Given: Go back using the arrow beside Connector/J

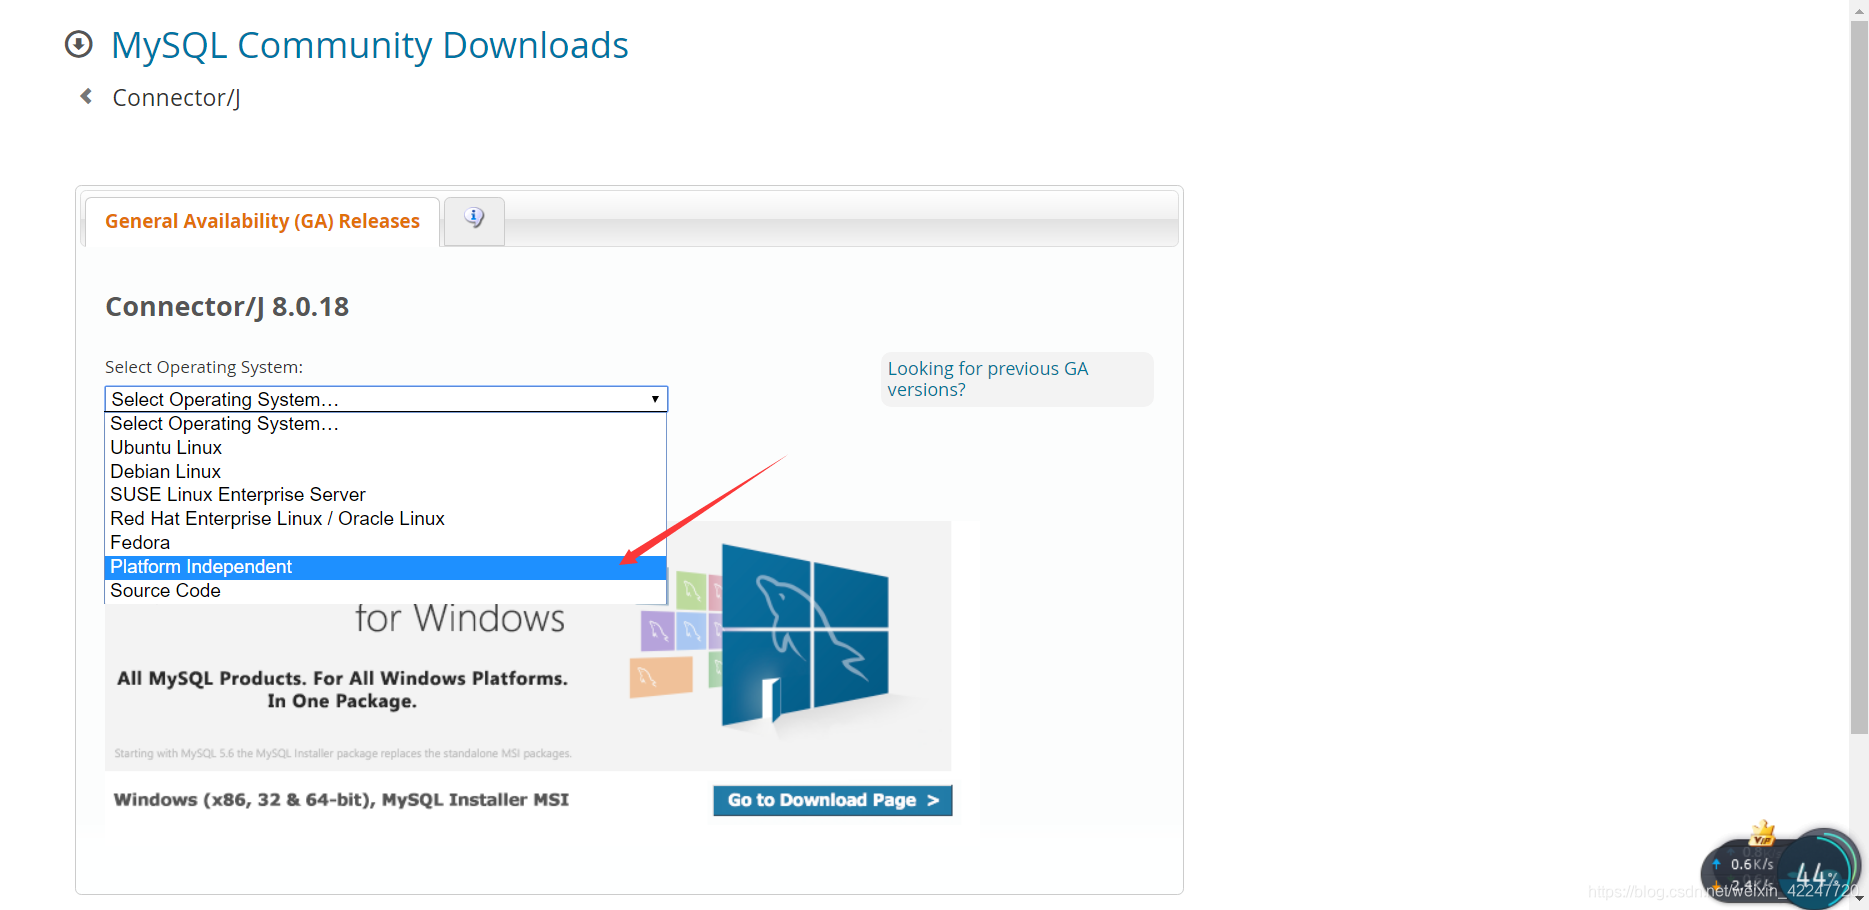Looking at the screenshot, I should point(86,96).
